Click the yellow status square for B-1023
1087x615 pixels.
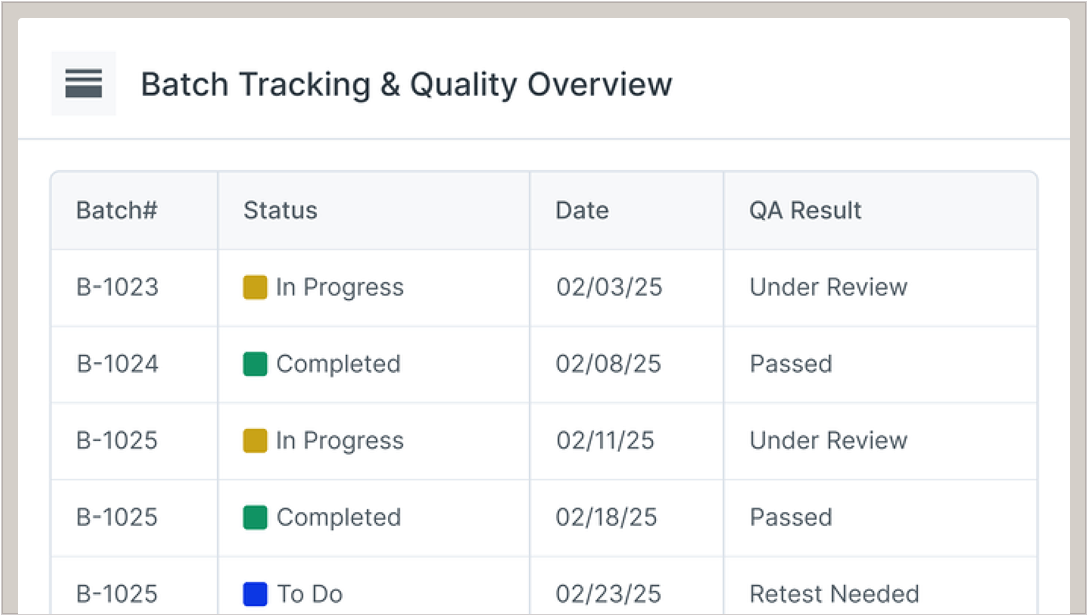coord(255,288)
